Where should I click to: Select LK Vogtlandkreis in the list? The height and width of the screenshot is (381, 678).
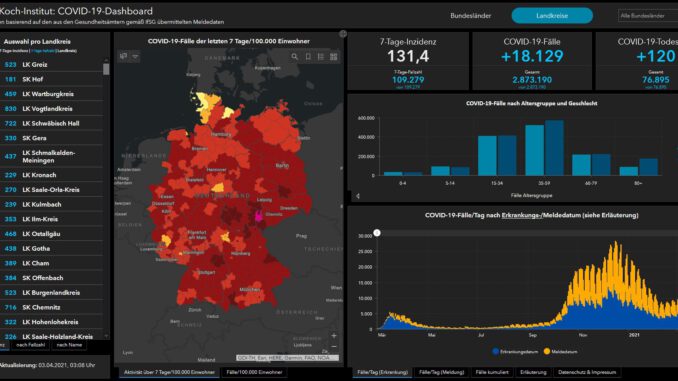(51, 109)
